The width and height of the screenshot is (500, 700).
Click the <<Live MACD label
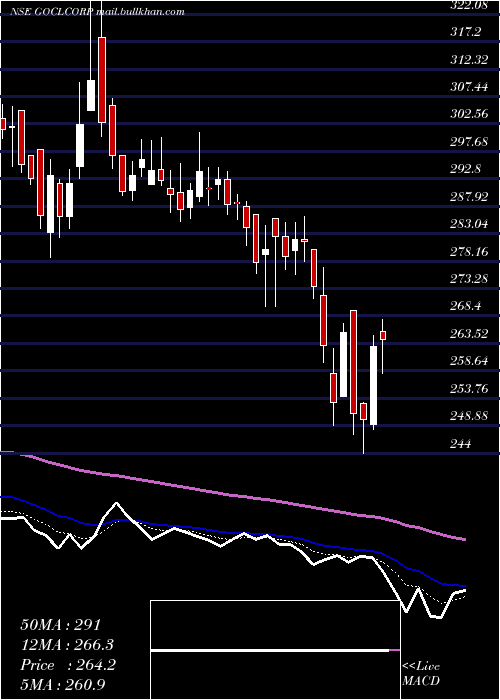pyautogui.click(x=421, y=674)
